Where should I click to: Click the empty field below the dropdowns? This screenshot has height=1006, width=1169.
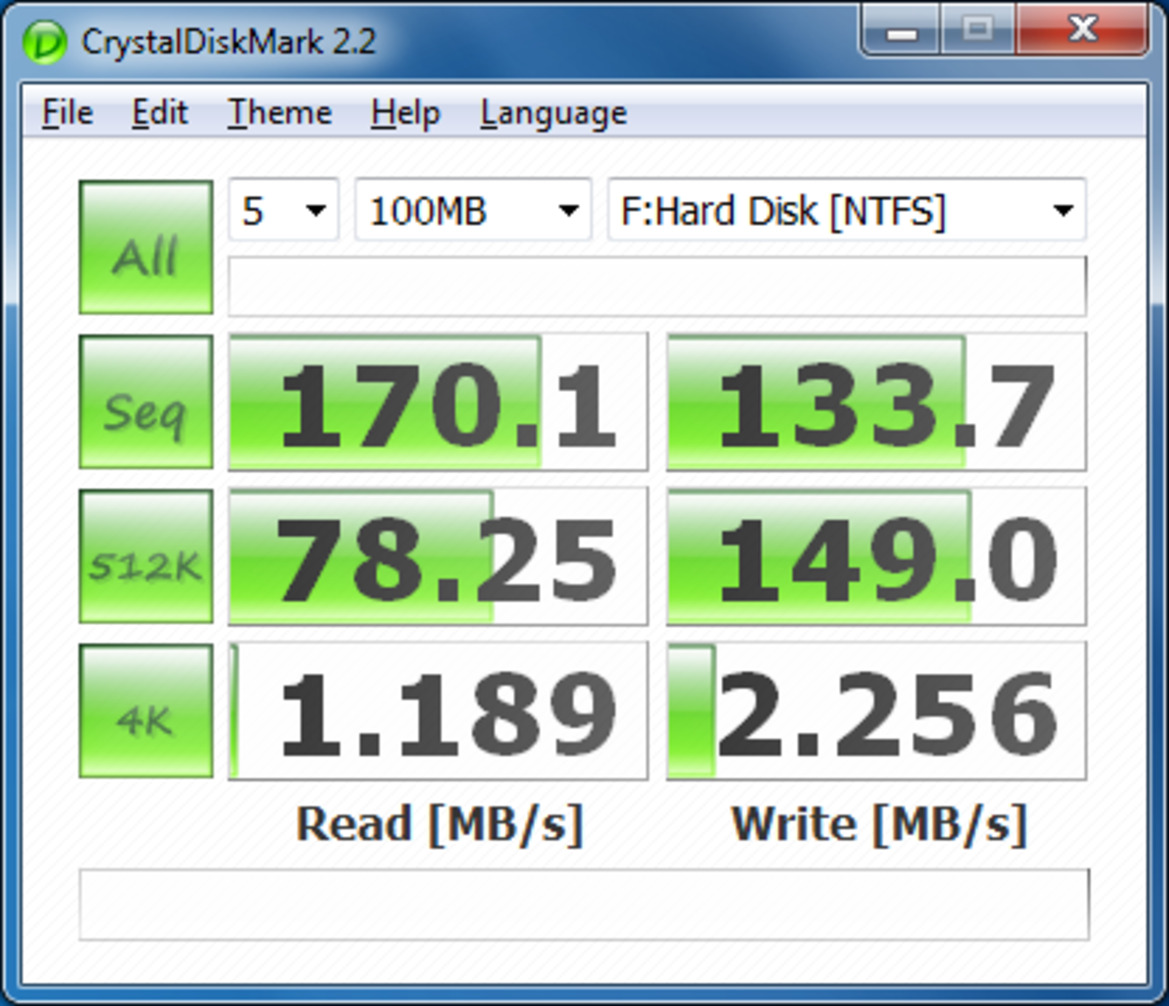click(657, 286)
